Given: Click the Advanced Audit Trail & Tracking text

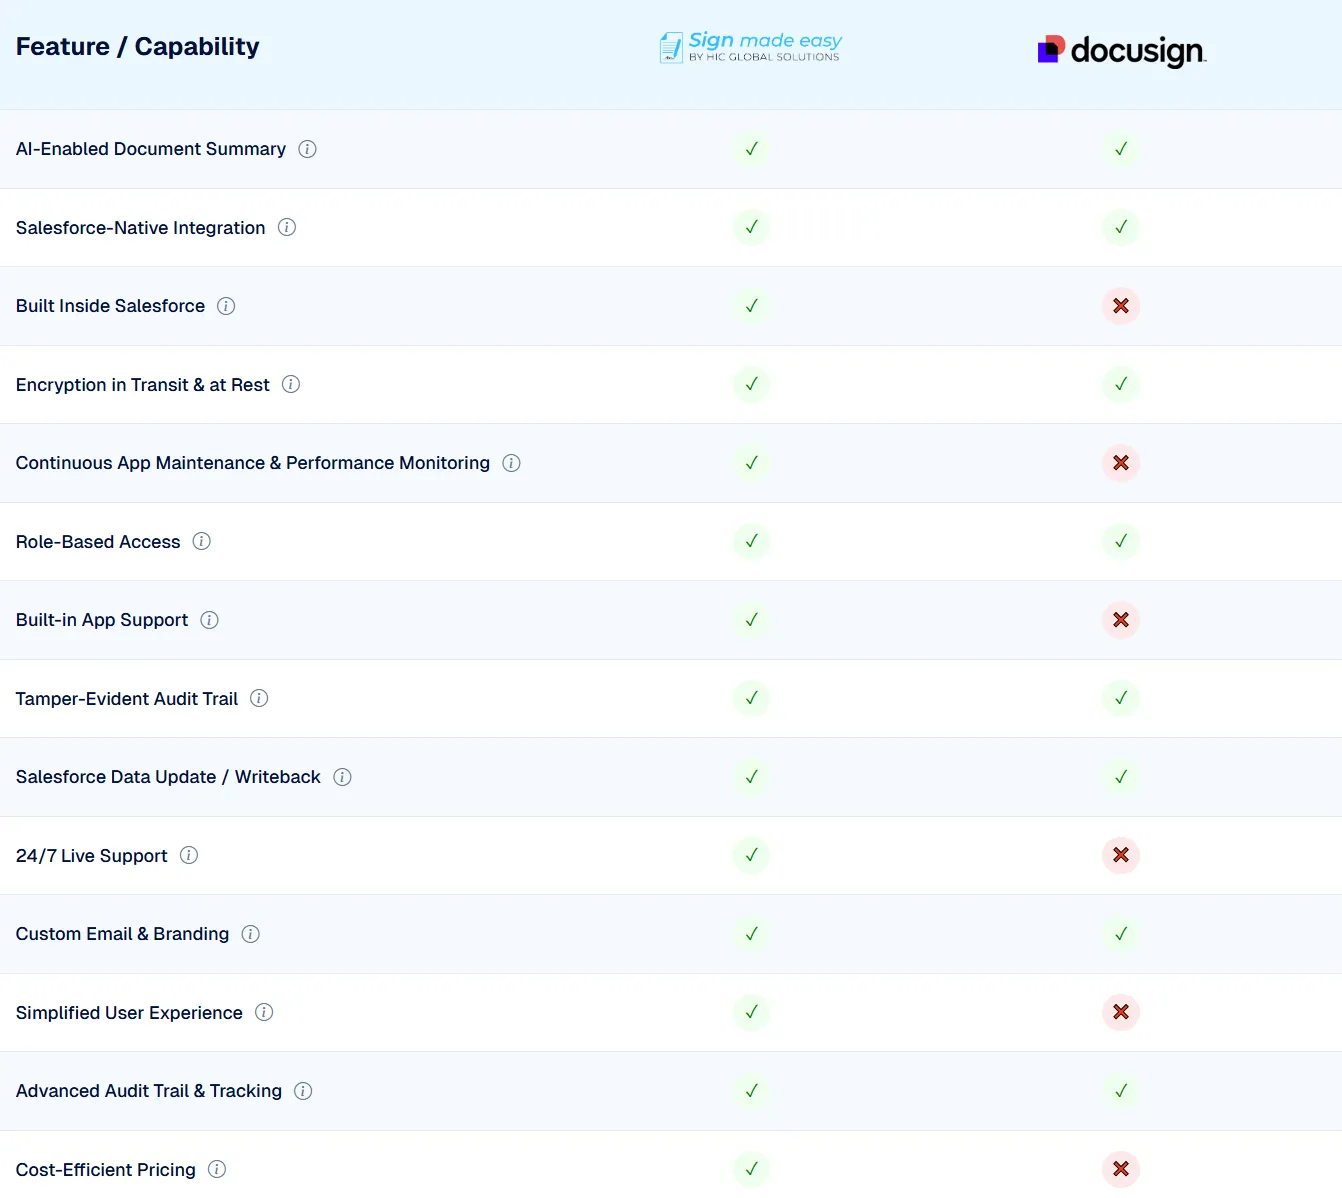Looking at the screenshot, I should (149, 1091).
